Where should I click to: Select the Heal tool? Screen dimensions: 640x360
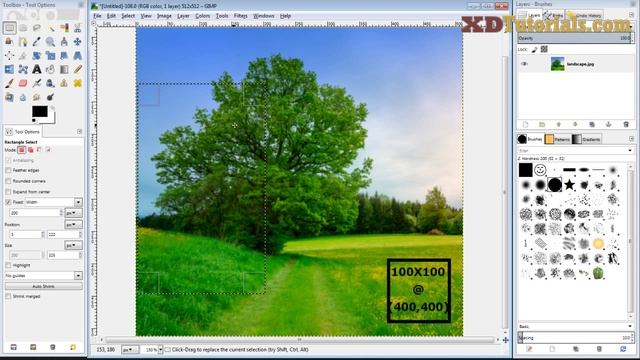point(78,83)
